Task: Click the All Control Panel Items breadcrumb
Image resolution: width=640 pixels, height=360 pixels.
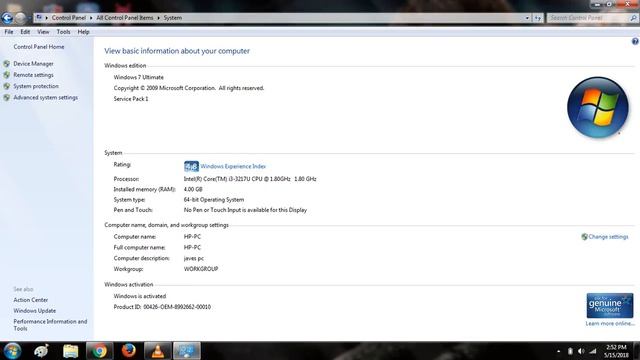Action: coord(125,18)
